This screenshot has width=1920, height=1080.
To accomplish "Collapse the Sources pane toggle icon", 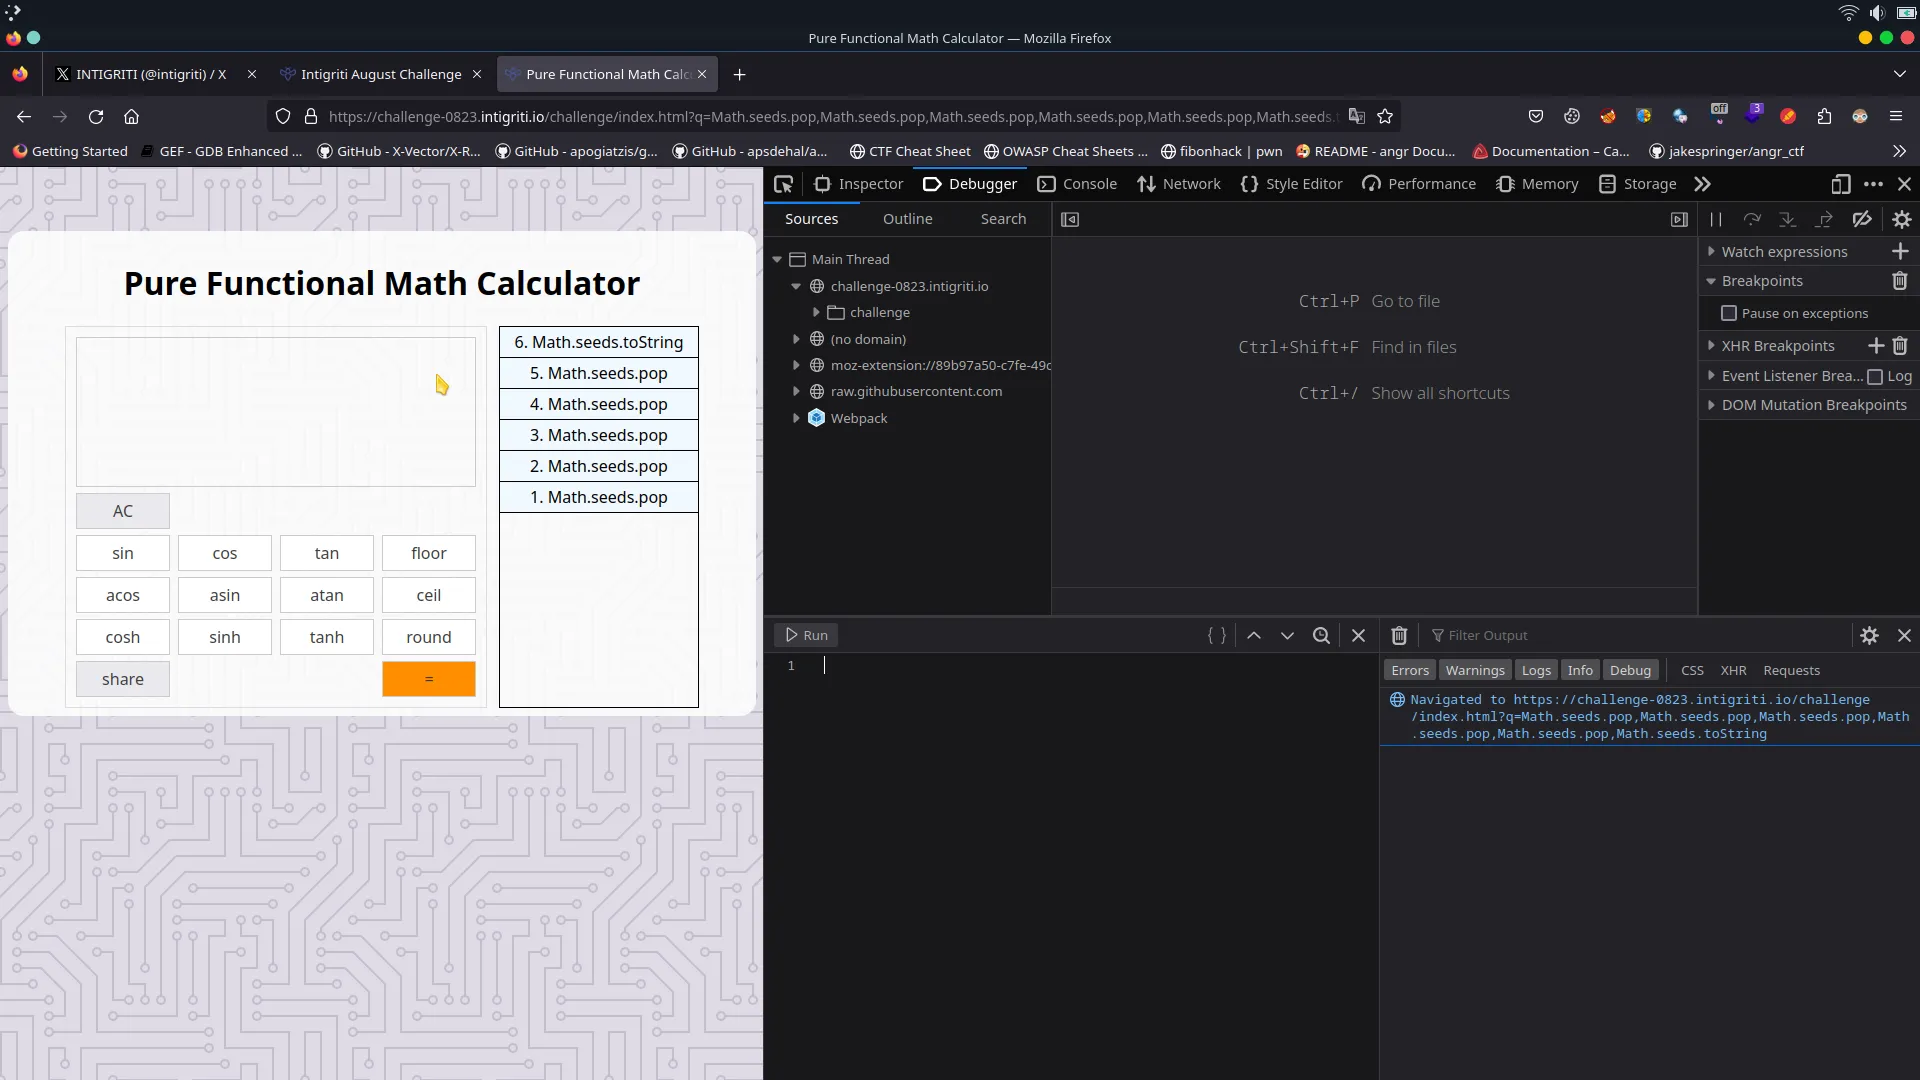I will click(1070, 219).
